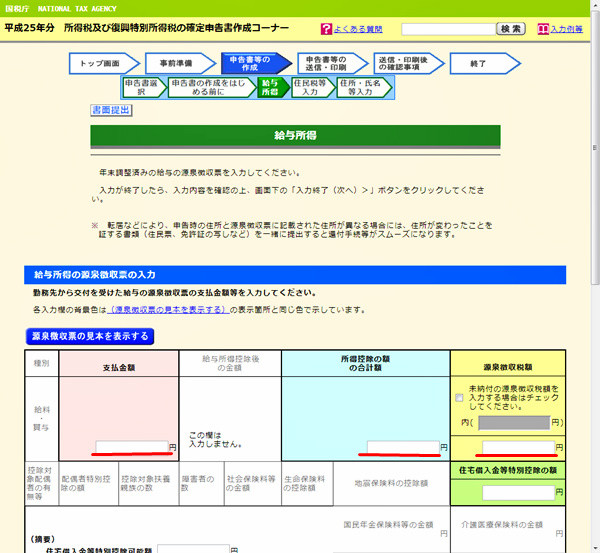Click the 地震保険料の控除額 cell
The width and height of the screenshot is (600, 553).
coord(391,483)
